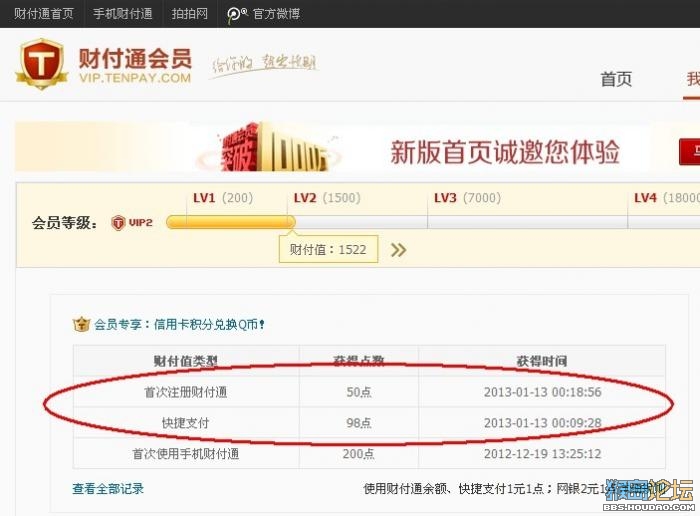Open 信用卡积分兑换Q币 link
Viewport: 700px width, 516px height.
coord(209,325)
